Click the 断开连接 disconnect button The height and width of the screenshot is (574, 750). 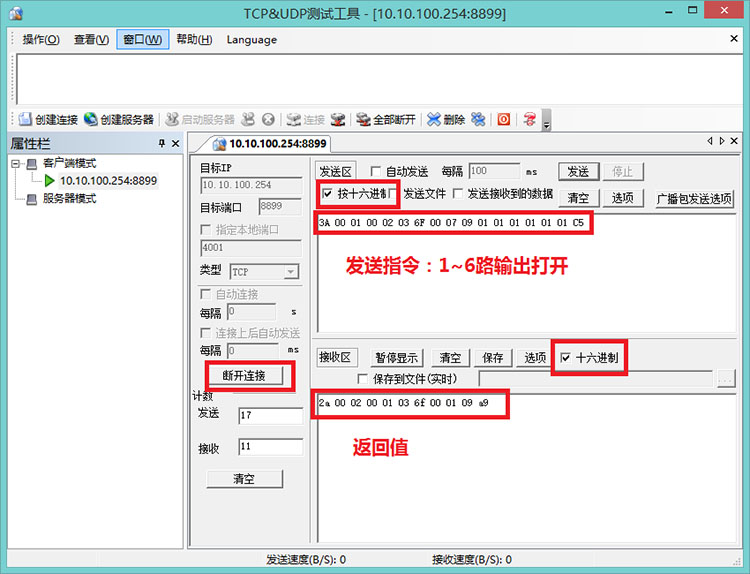click(x=244, y=376)
